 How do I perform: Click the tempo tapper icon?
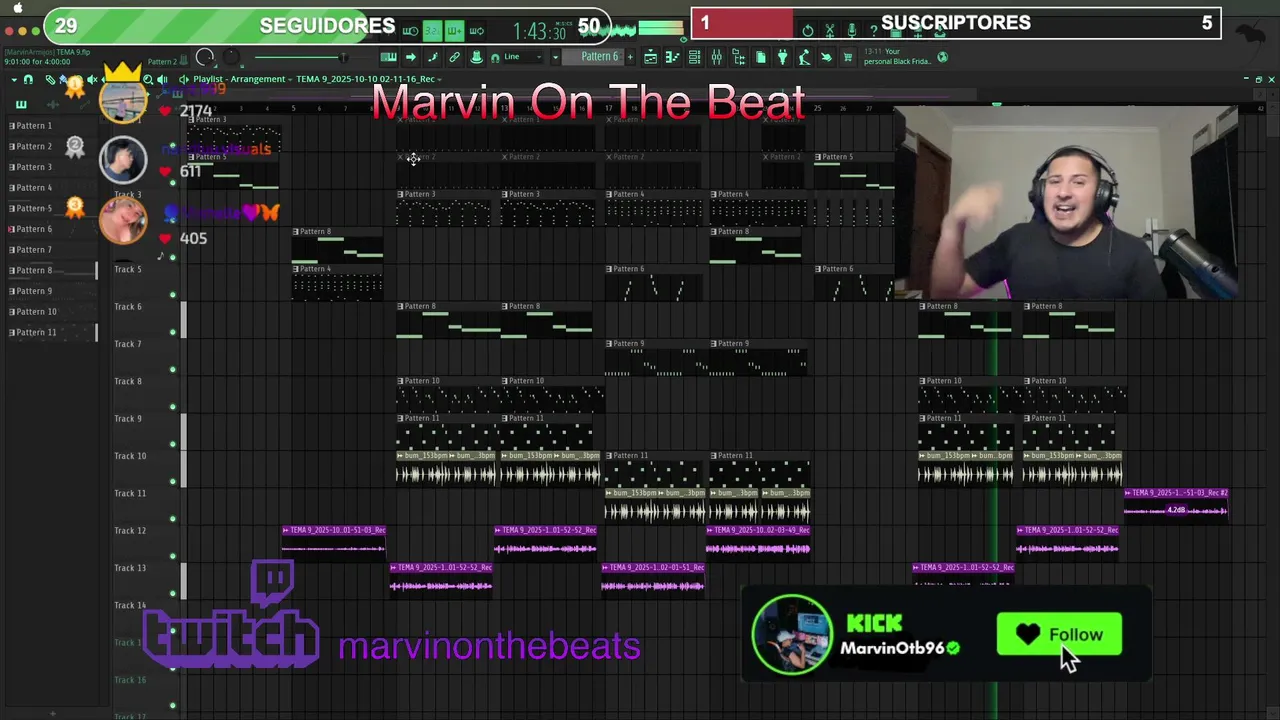pos(803,57)
